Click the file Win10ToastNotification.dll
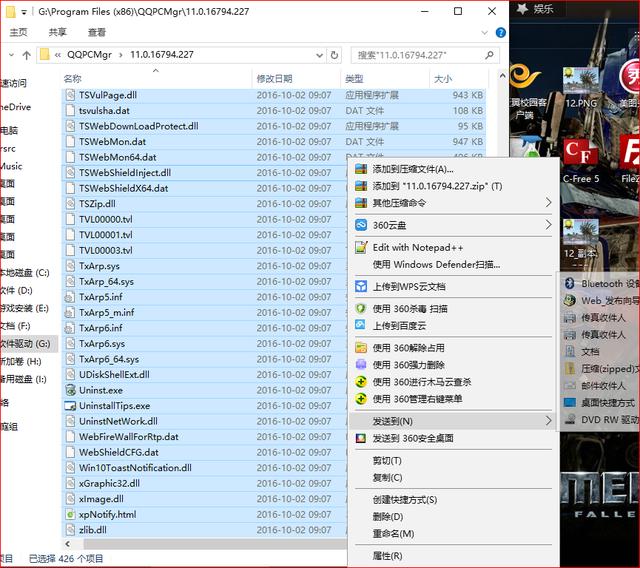 (x=135, y=468)
